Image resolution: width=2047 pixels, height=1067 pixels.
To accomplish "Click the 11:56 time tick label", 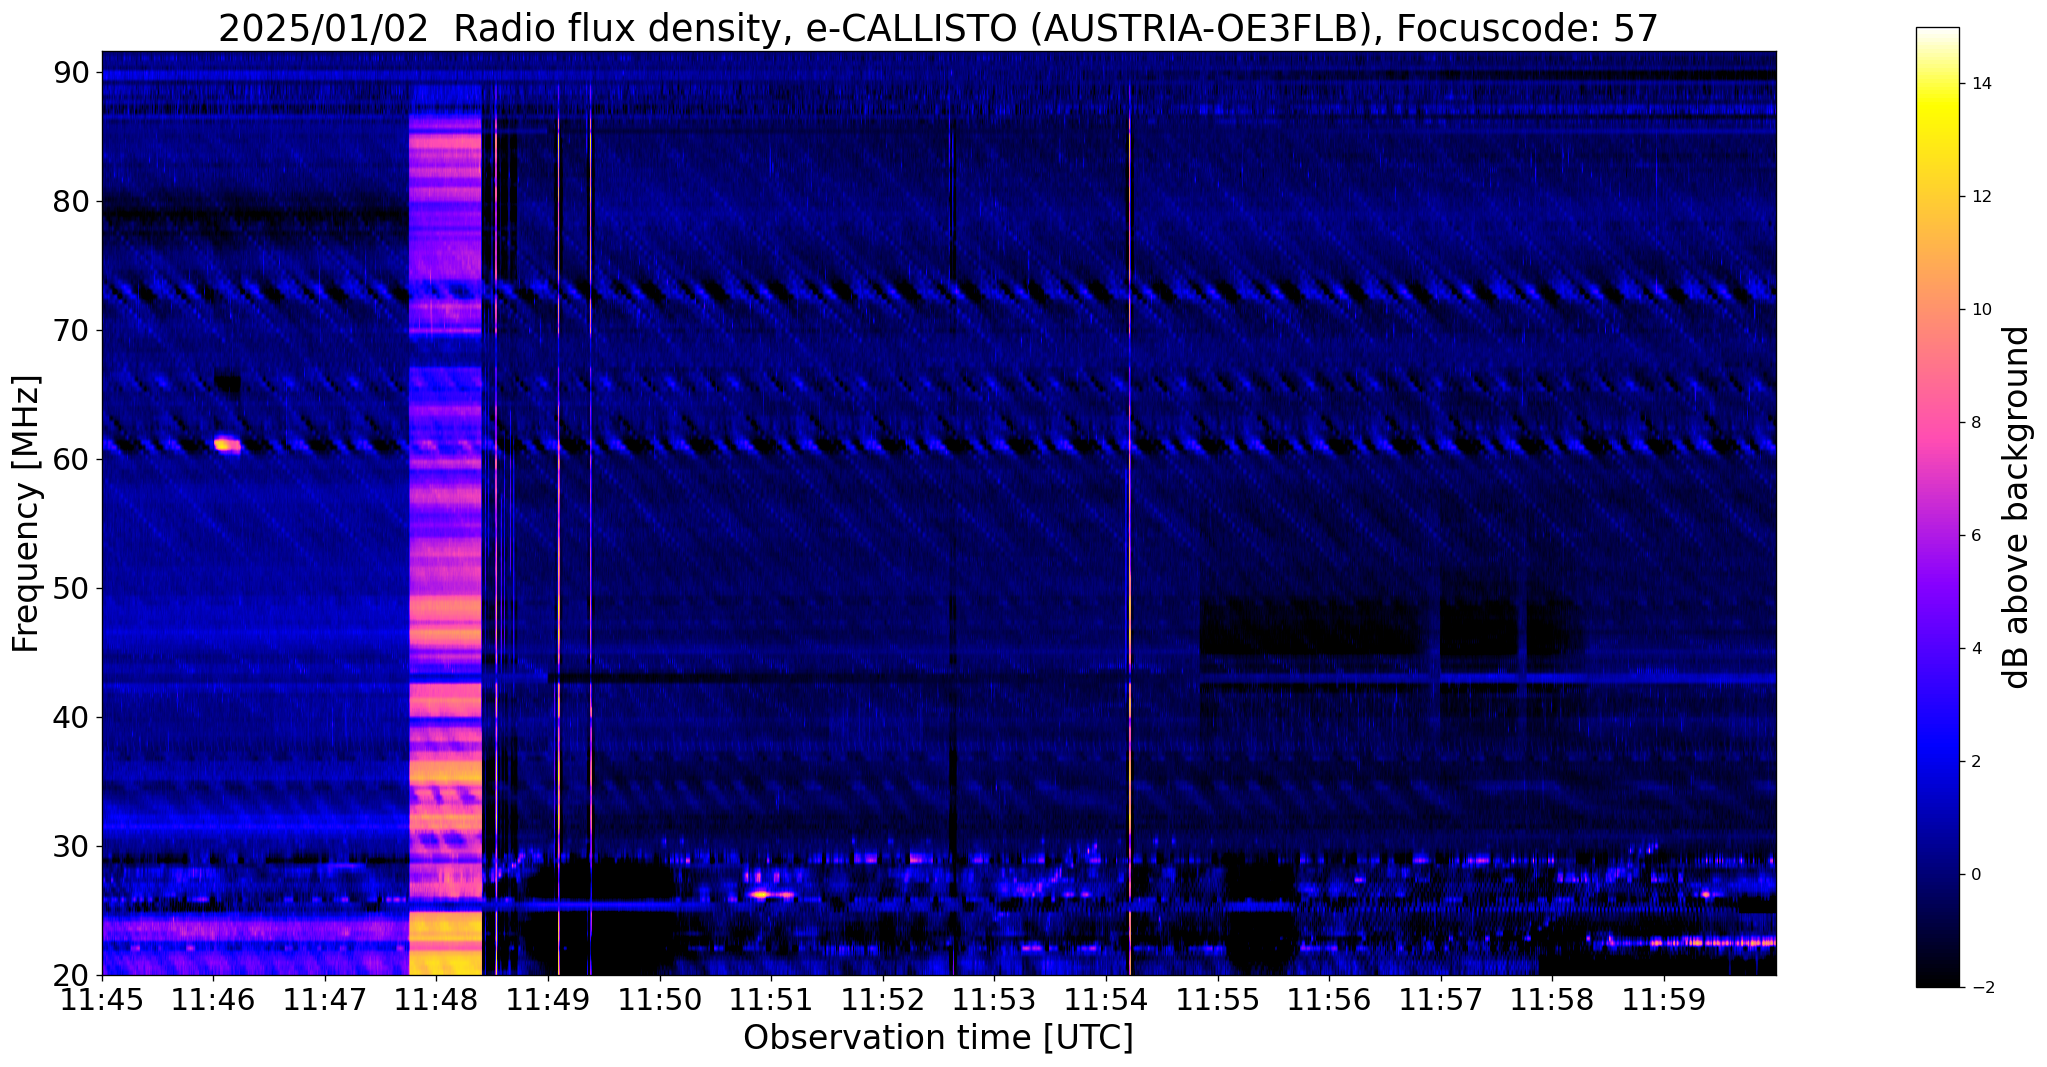I will 1329,999.
